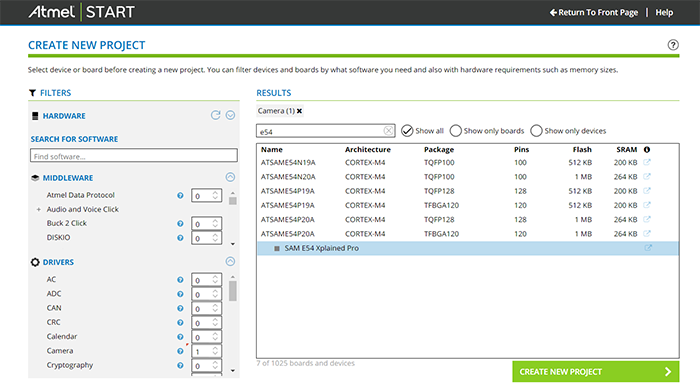The width and height of the screenshot is (700, 388).
Task: Open the help question mark icon
Action: tap(673, 45)
